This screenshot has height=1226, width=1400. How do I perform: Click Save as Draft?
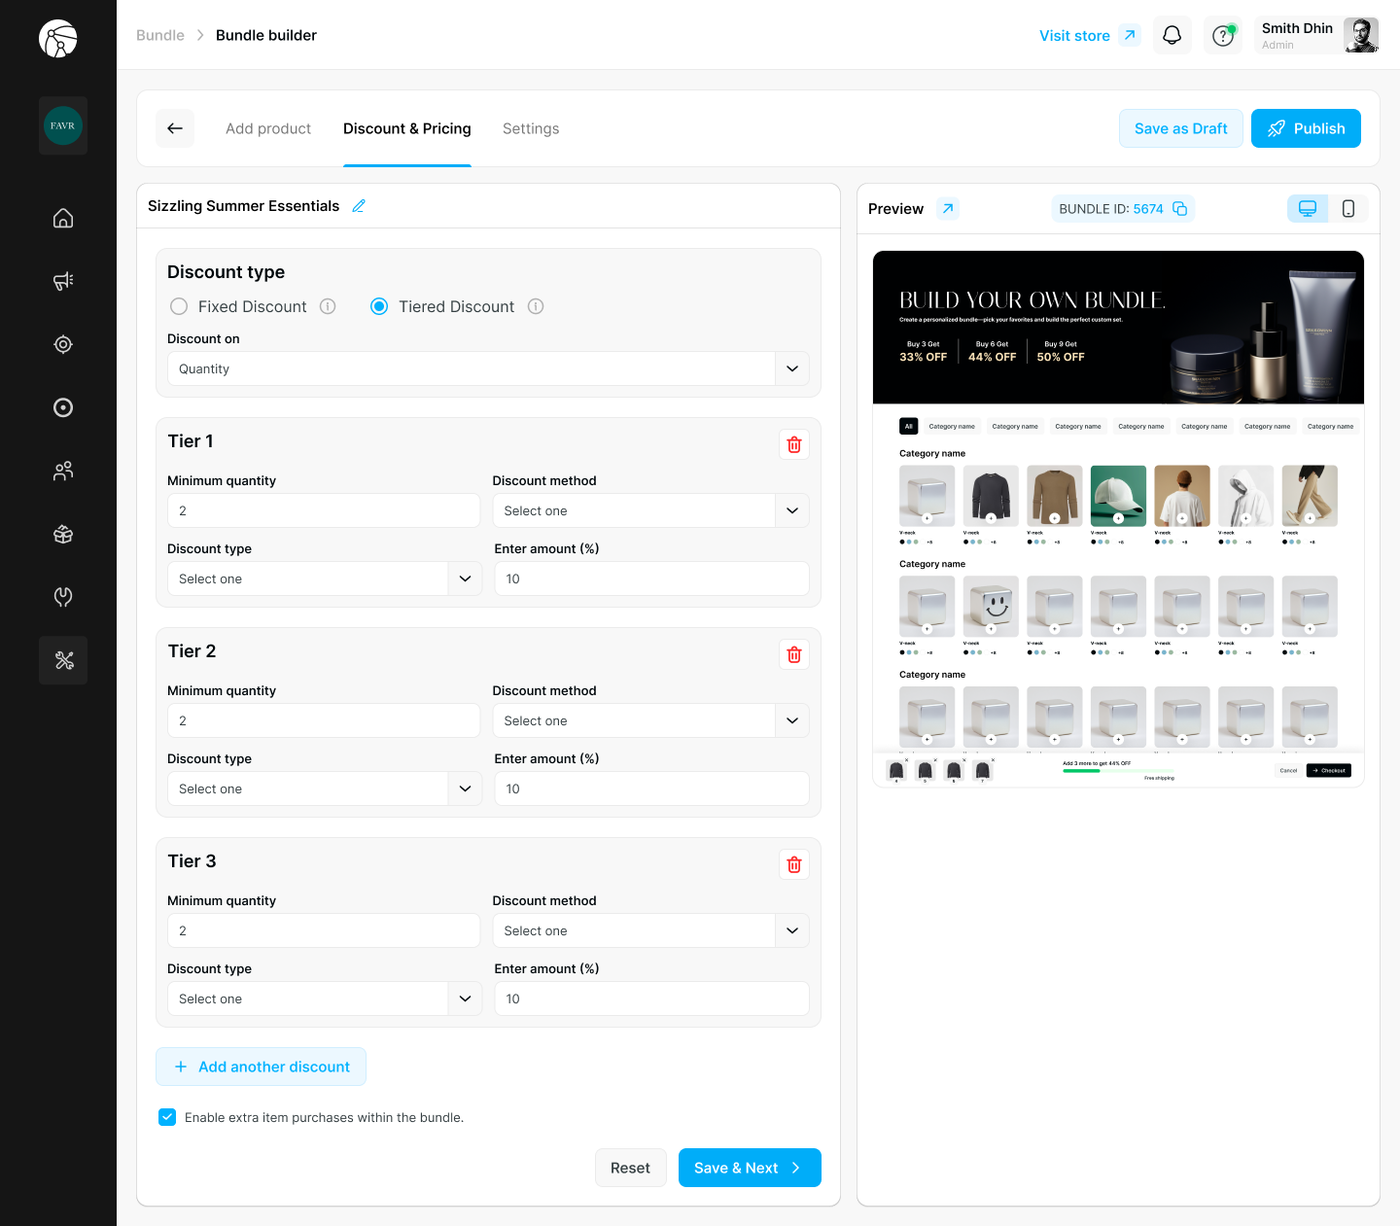(x=1181, y=128)
